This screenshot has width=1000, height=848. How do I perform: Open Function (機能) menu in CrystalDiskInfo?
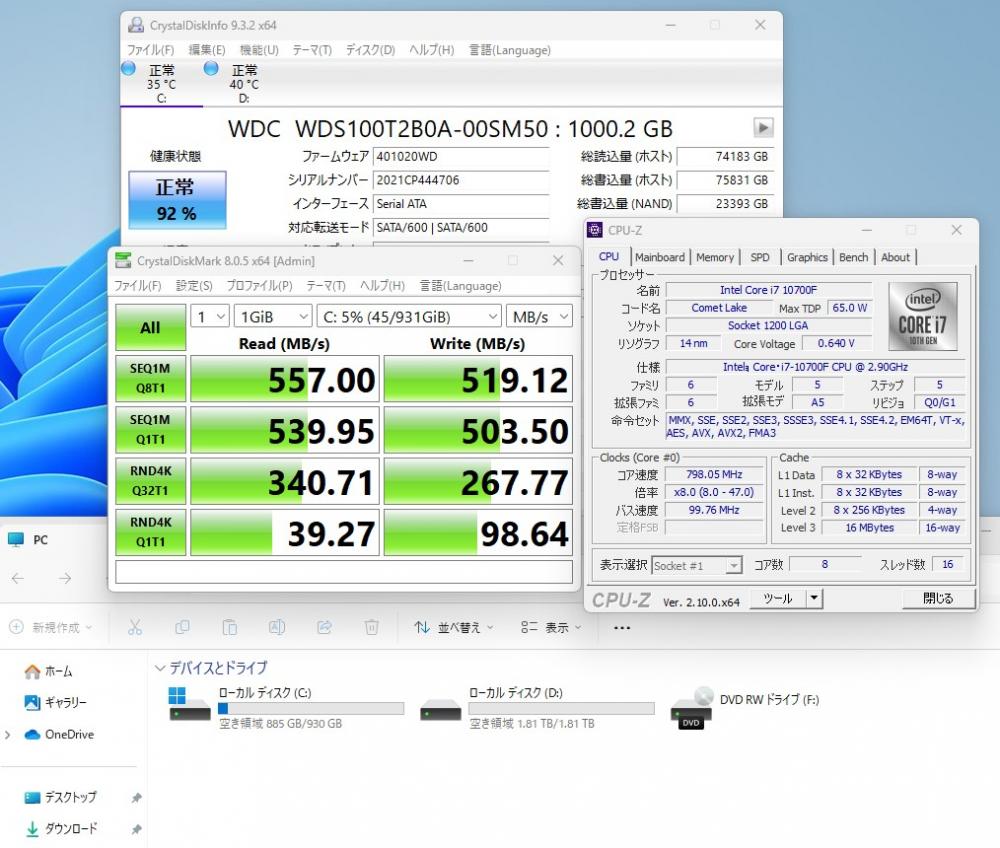(x=259, y=50)
